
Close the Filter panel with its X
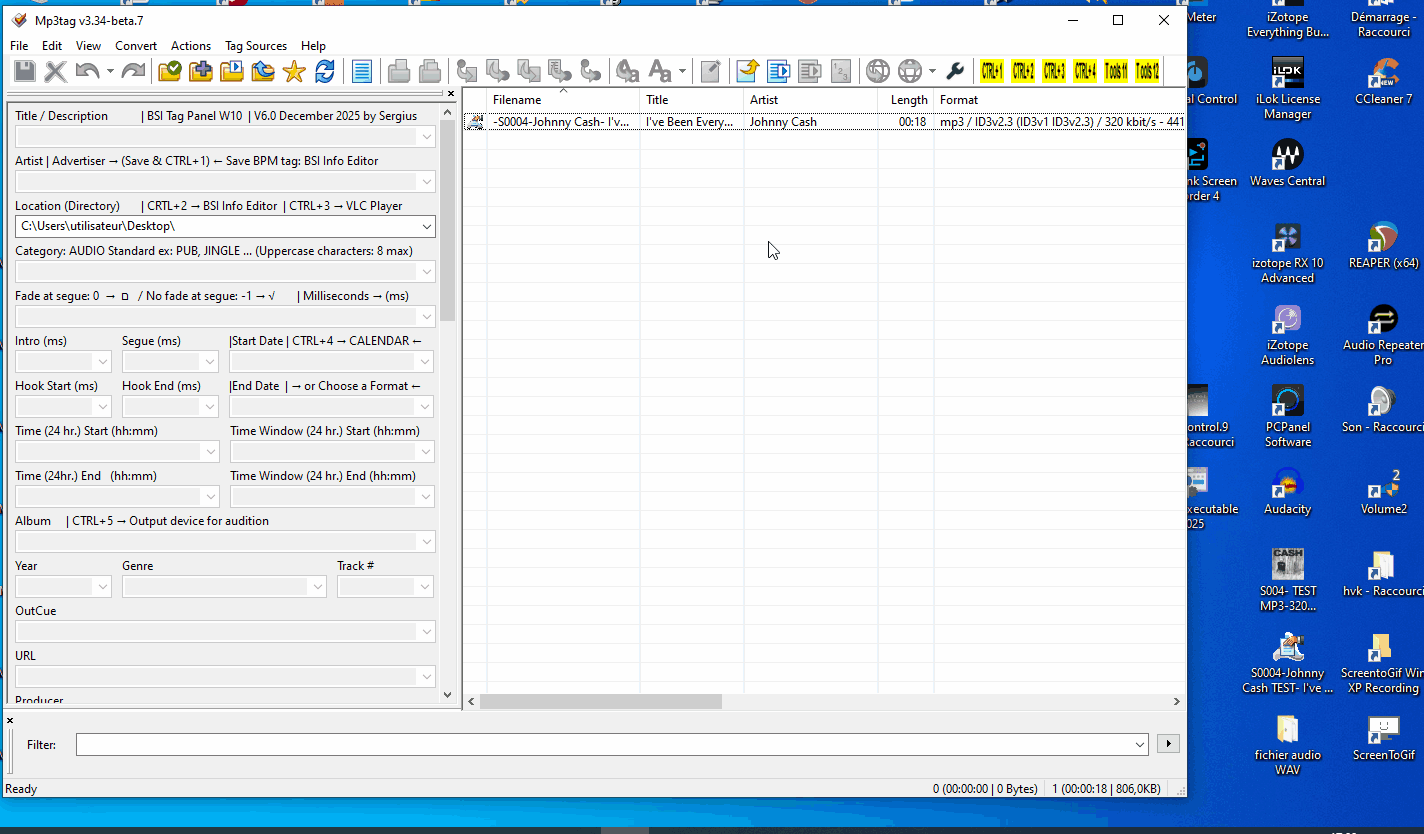point(10,721)
